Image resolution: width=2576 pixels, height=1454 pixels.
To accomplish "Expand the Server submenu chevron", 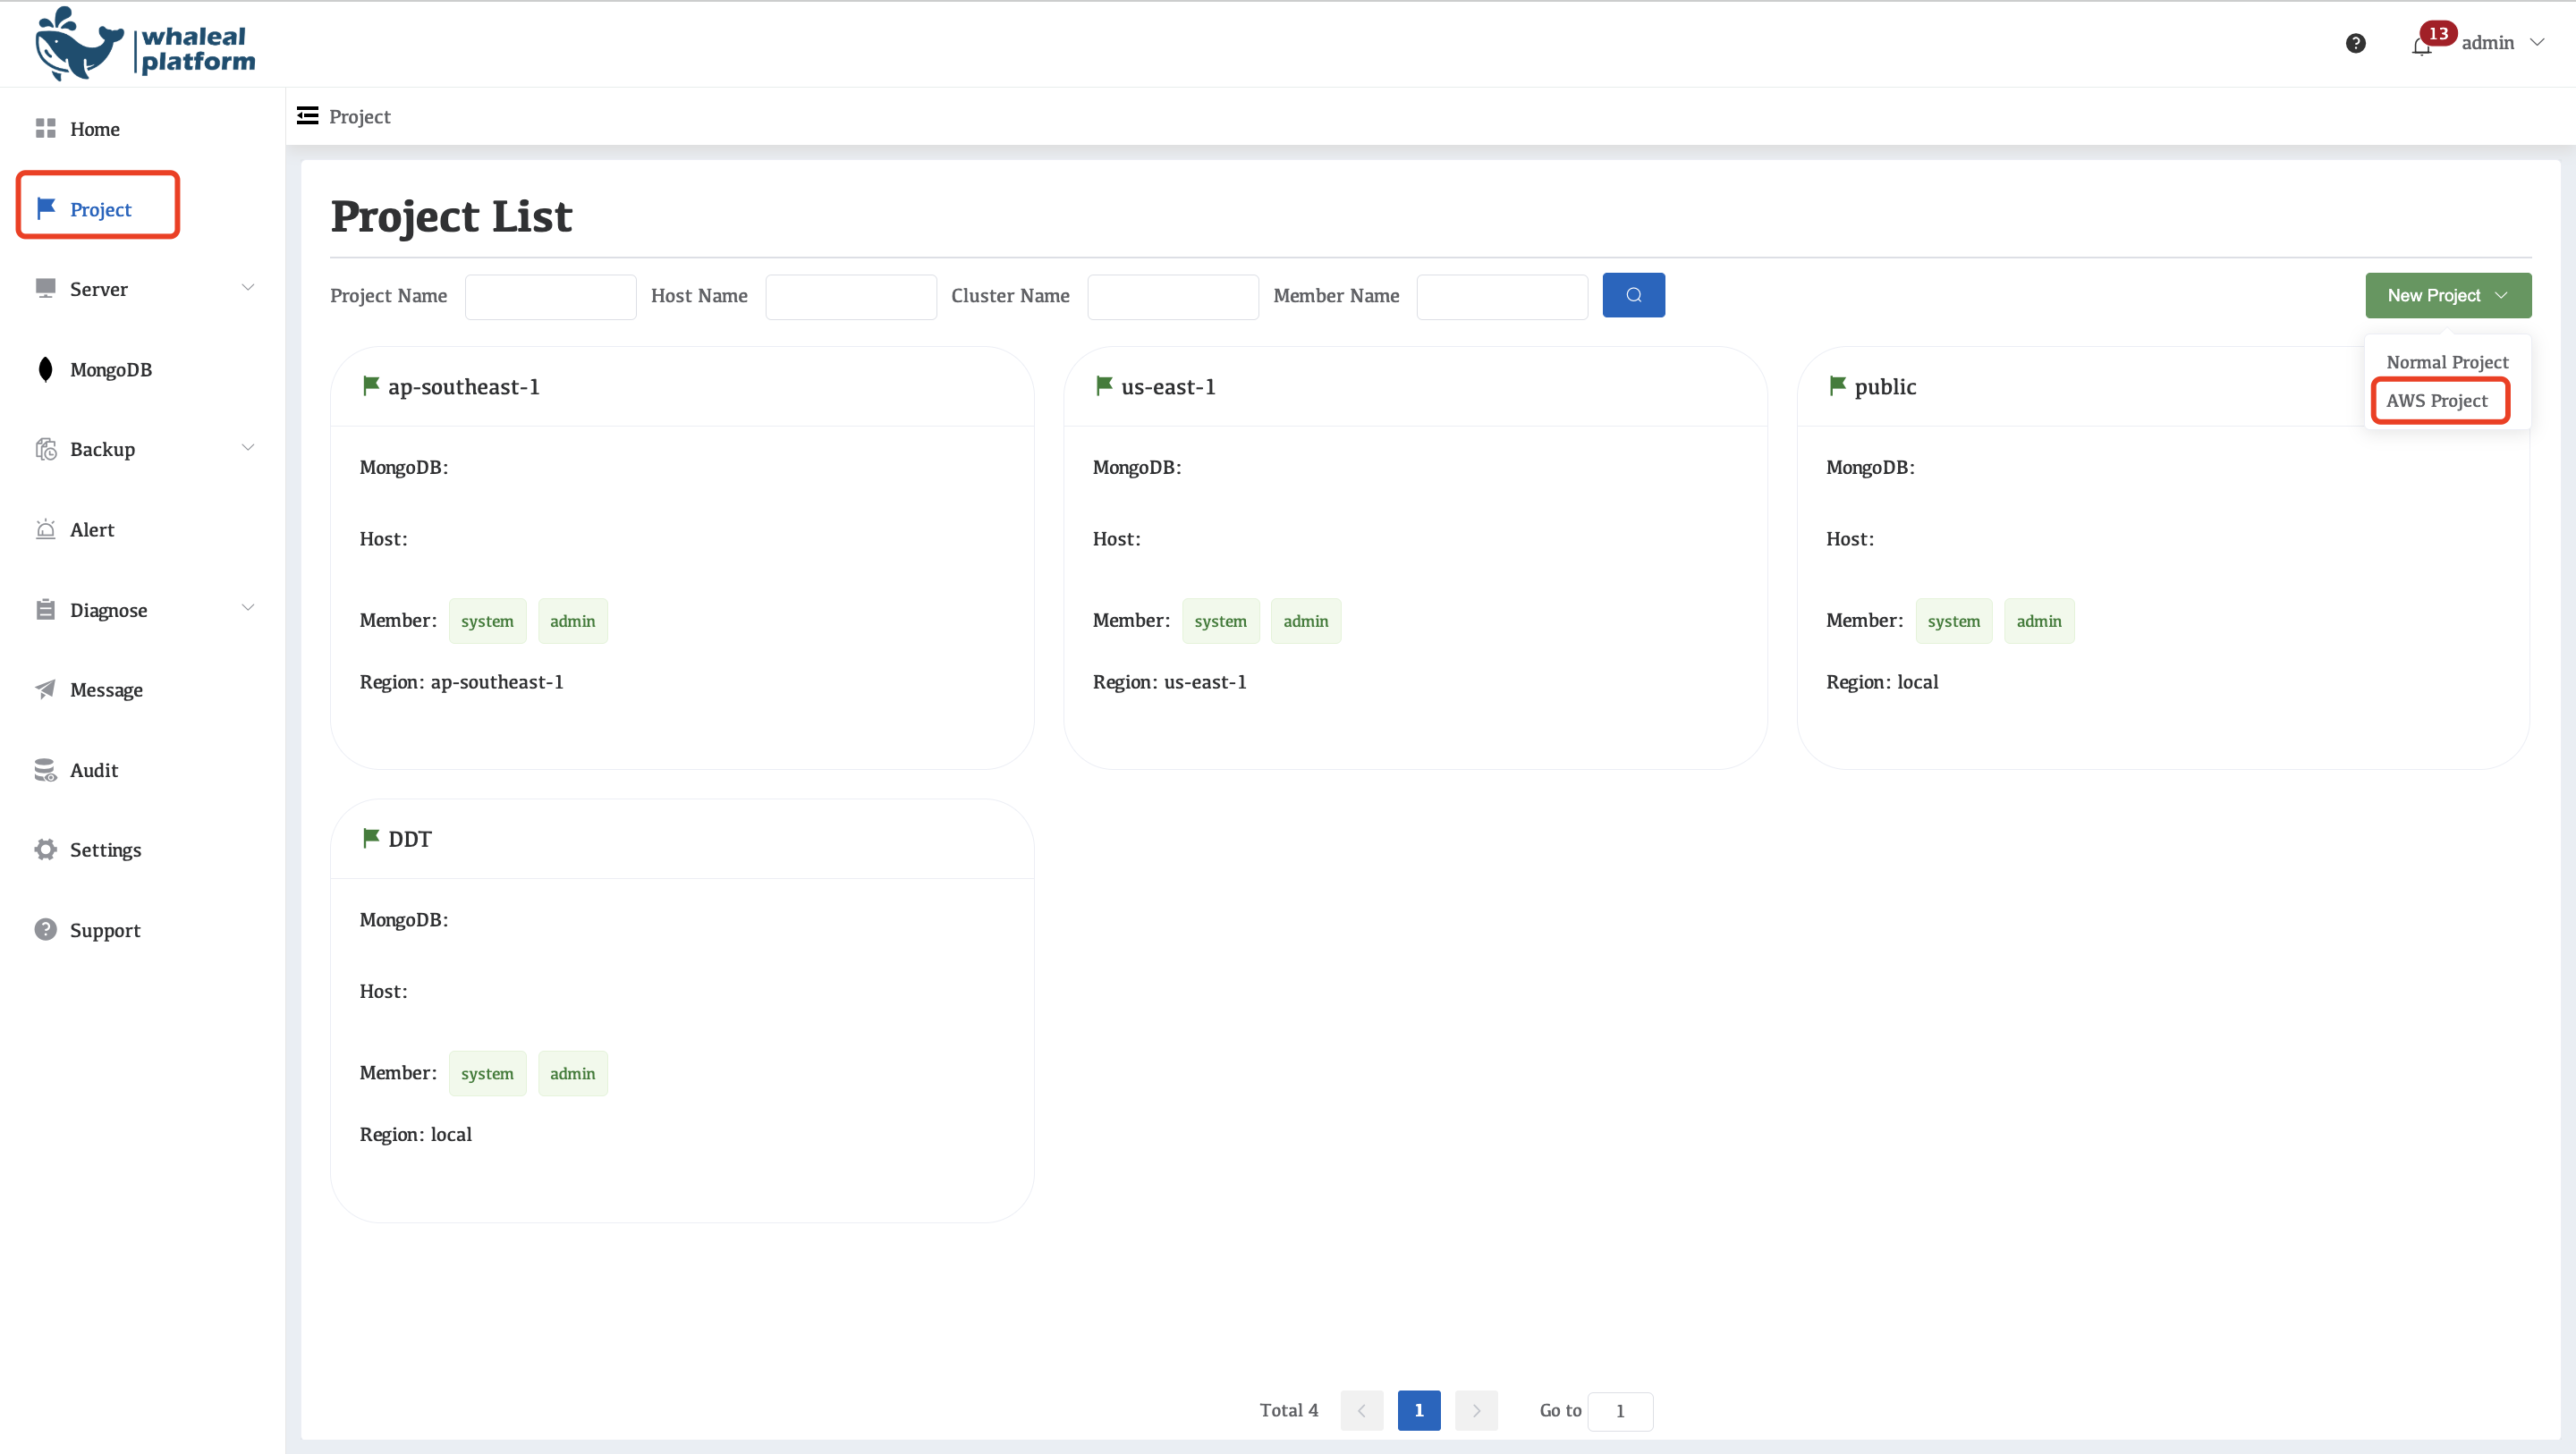I will (248, 288).
